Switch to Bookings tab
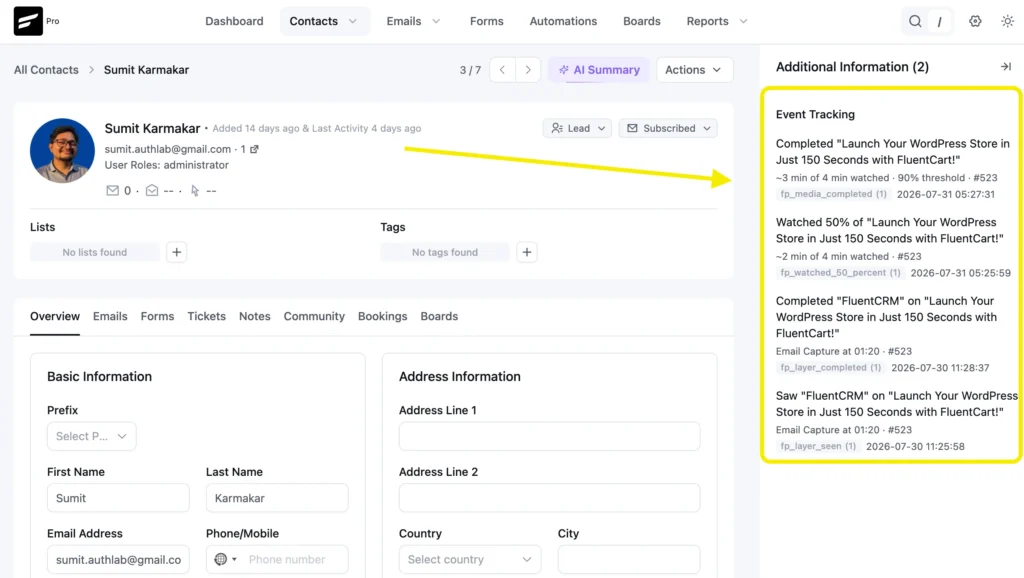Screen dimensions: 1024x578 [x=382, y=316]
